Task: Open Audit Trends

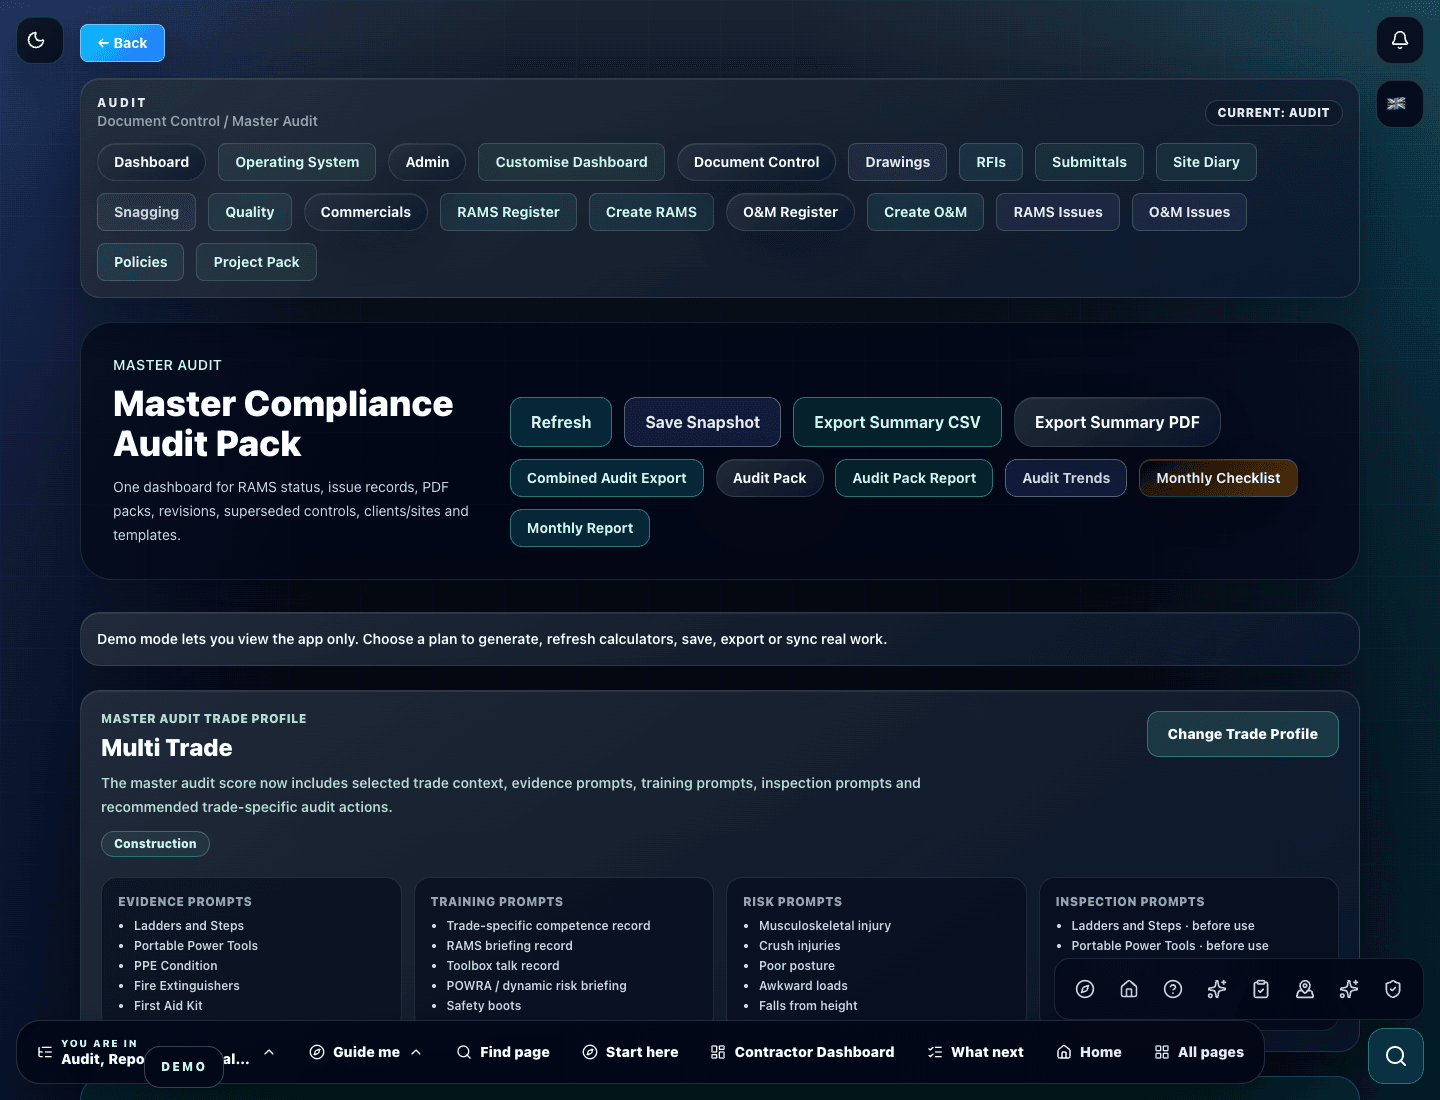Action: [x=1066, y=478]
